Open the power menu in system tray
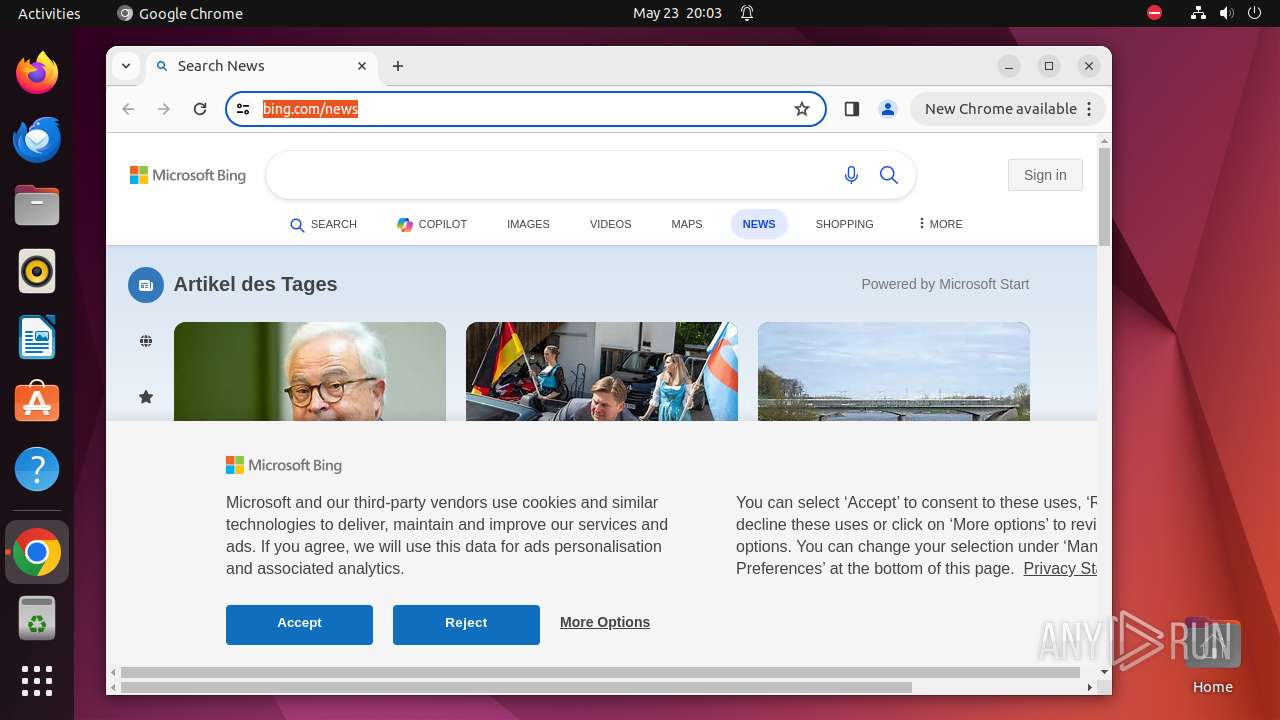This screenshot has height=720, width=1280. click(1254, 13)
